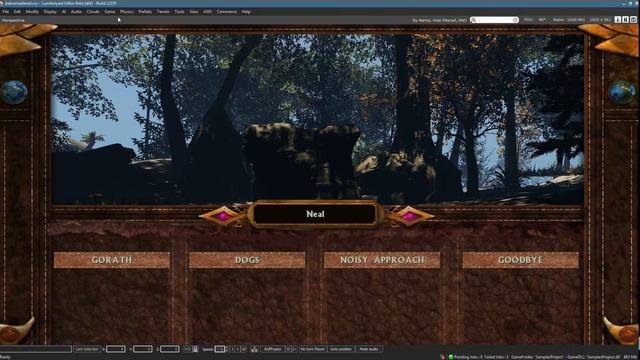Screen dimensions: 640x360
Task: Choose the GORATH dialogue option
Action: 112,260
